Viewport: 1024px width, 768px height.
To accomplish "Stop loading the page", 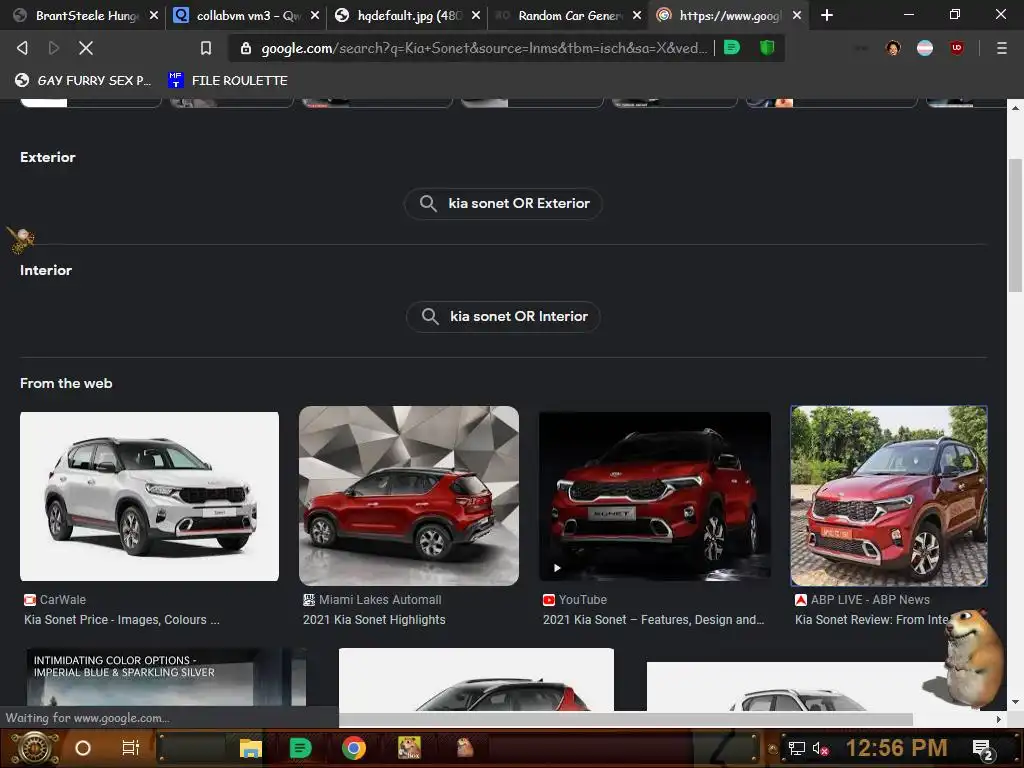I will (x=86, y=48).
